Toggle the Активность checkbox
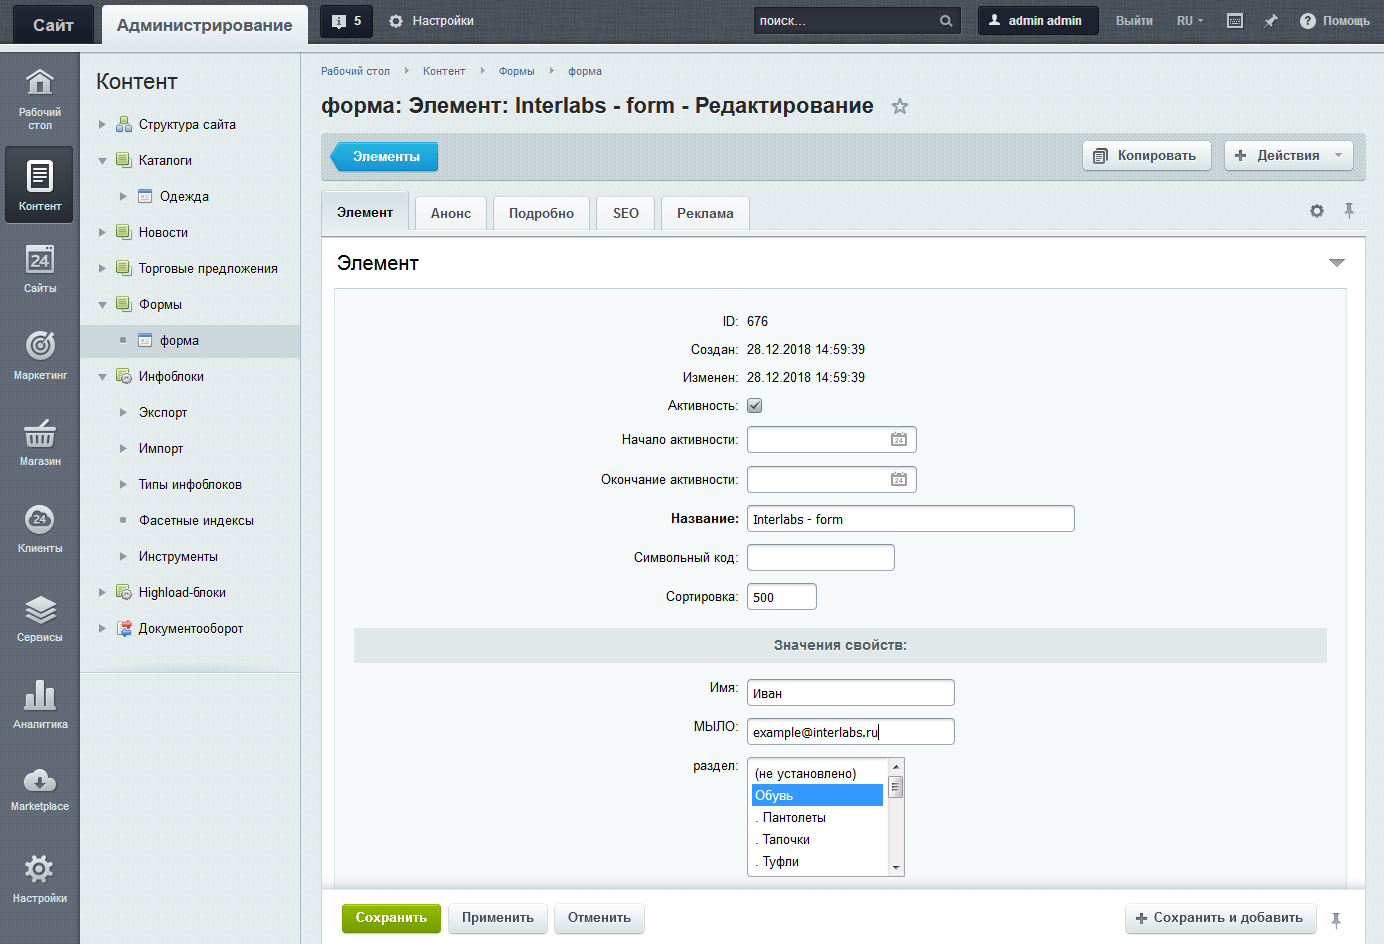 755,406
